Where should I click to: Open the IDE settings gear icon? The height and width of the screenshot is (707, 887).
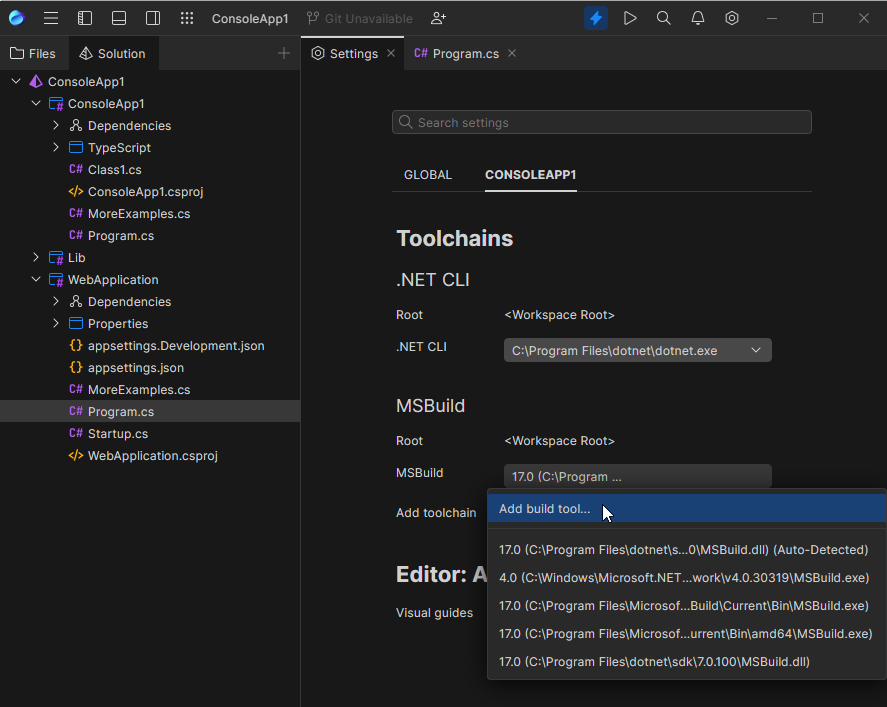[731, 17]
